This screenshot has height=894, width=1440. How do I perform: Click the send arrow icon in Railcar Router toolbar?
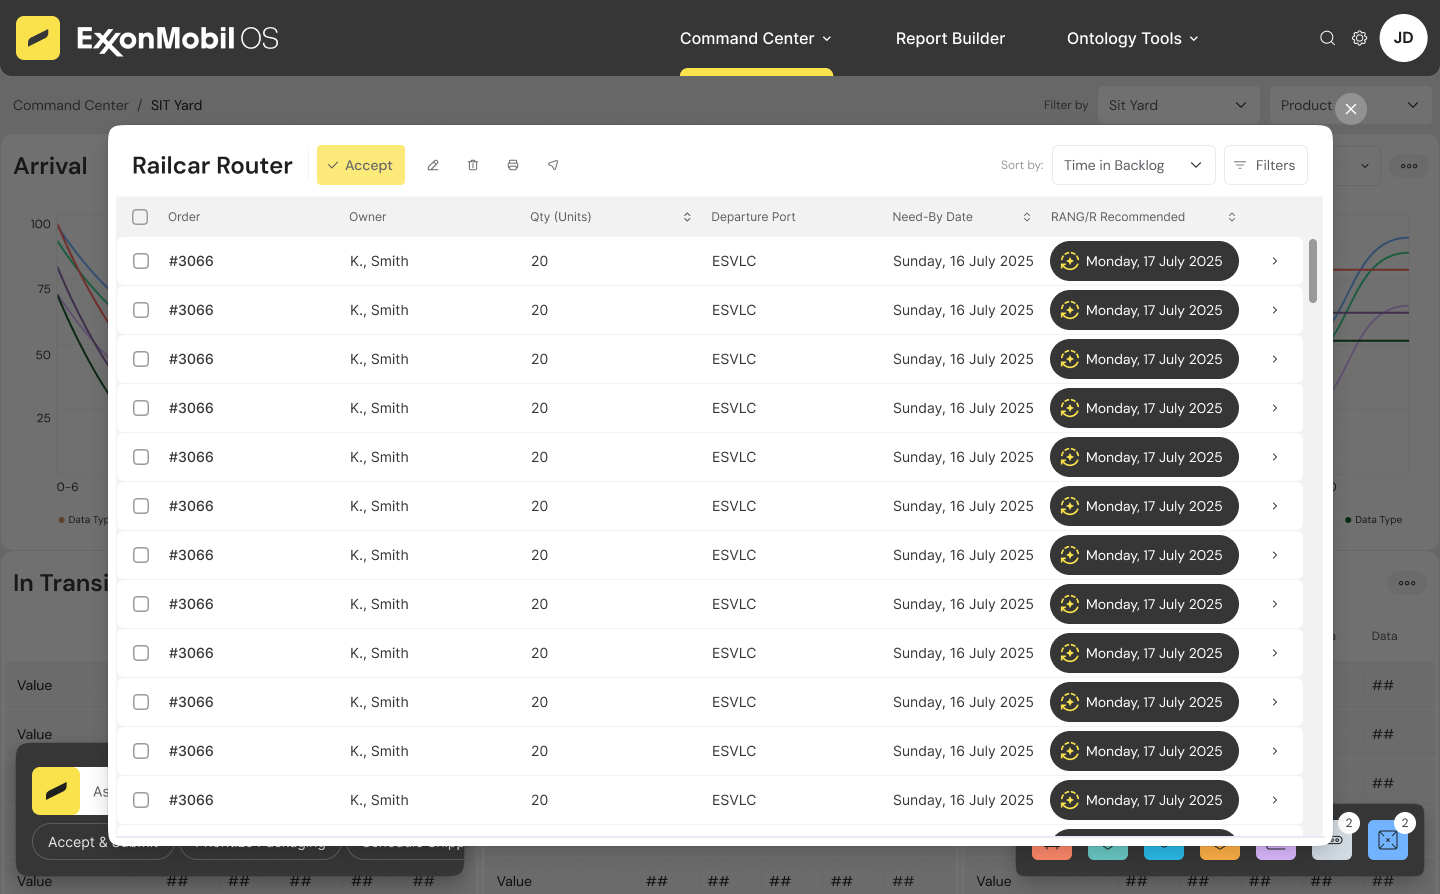click(553, 165)
